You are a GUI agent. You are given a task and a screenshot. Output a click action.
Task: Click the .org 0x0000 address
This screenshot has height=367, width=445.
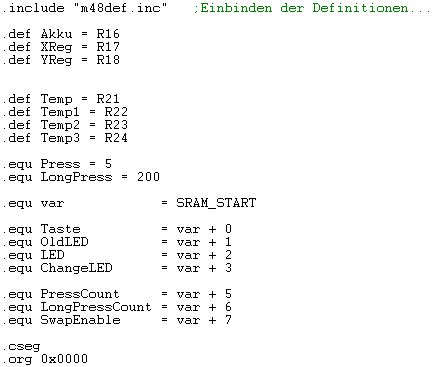click(64, 359)
